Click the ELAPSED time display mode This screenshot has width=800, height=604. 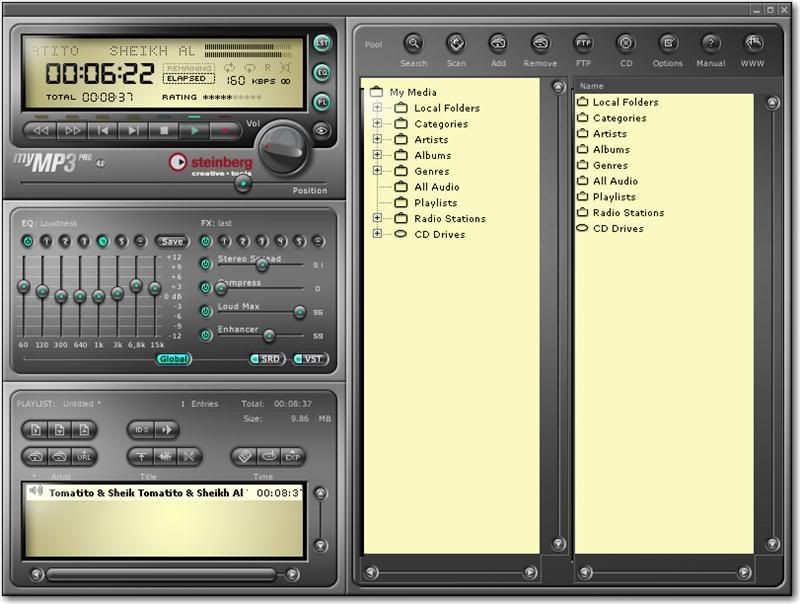pyautogui.click(x=188, y=79)
